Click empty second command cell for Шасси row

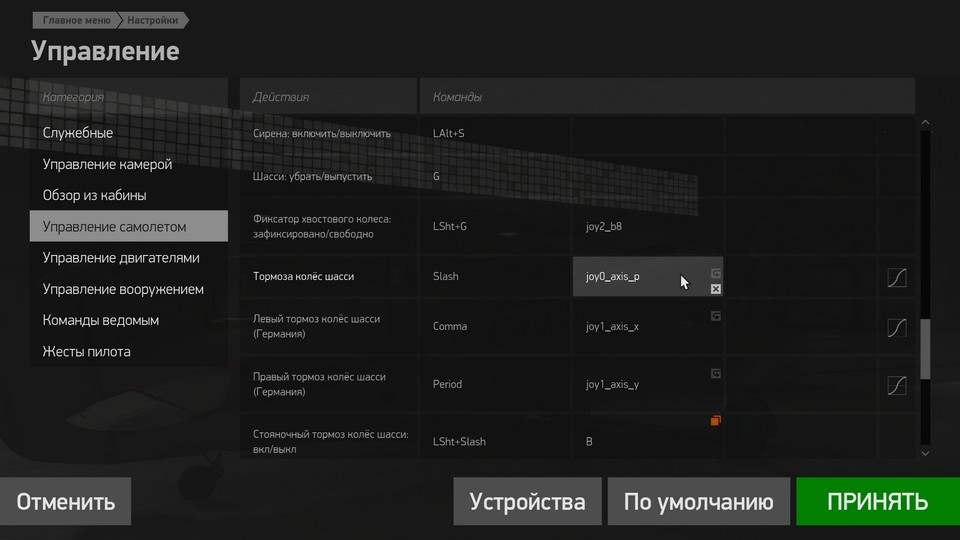coord(648,176)
